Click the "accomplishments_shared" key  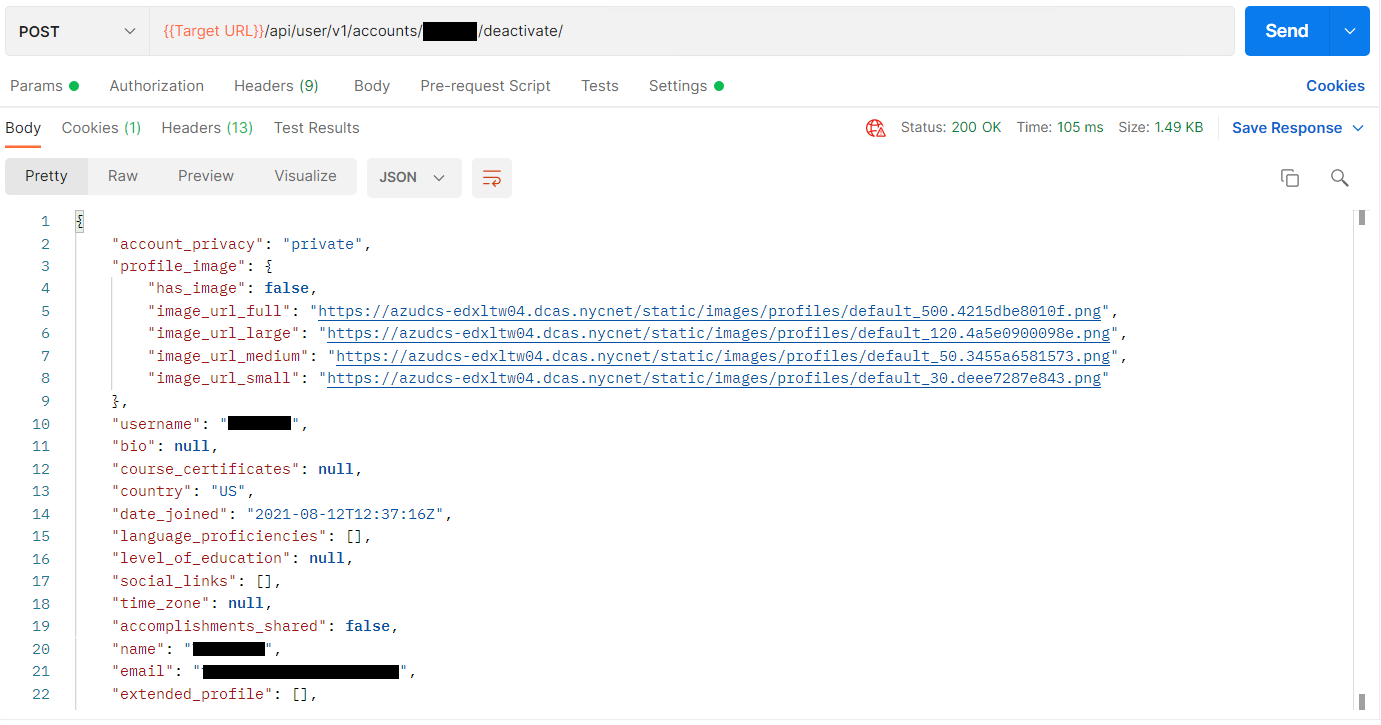pos(220,626)
